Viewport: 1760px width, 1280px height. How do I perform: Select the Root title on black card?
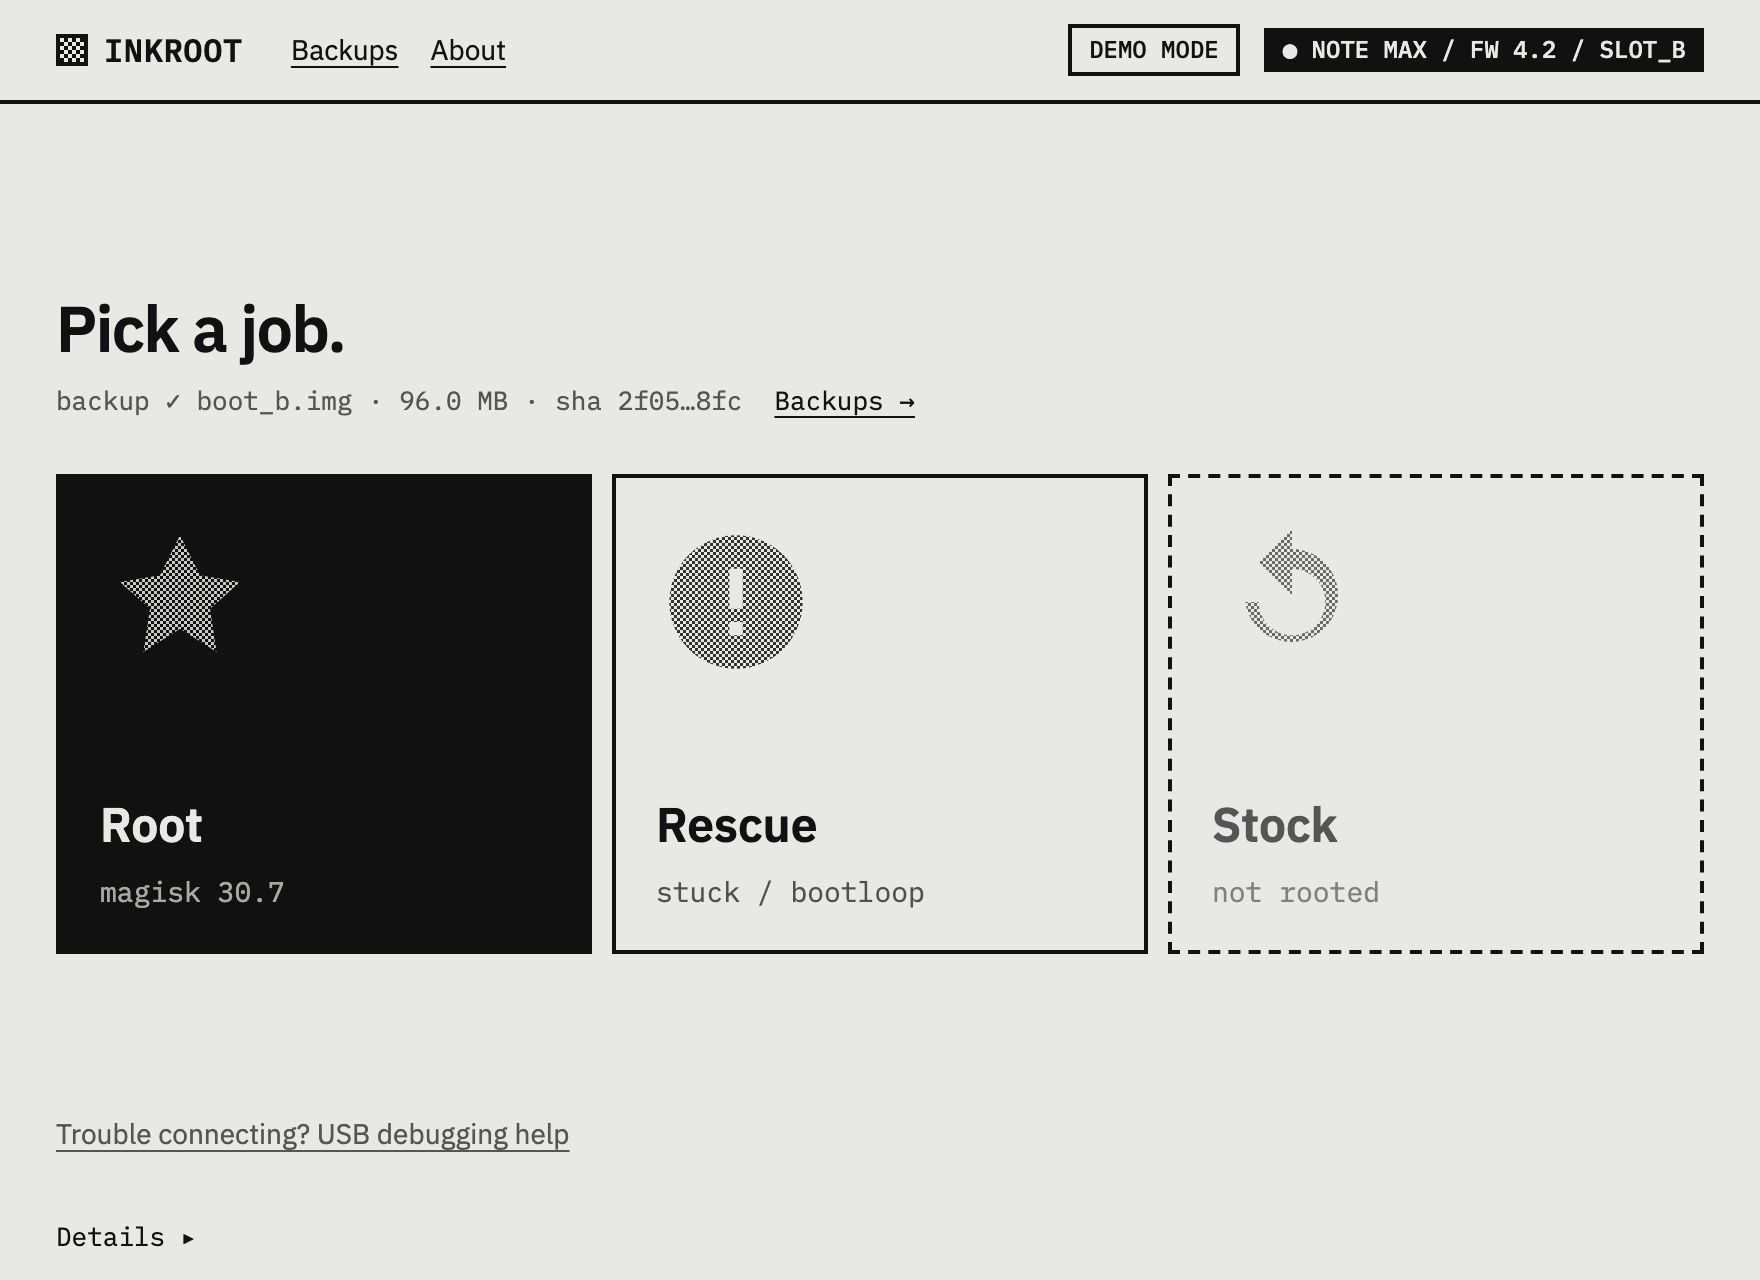tap(152, 826)
